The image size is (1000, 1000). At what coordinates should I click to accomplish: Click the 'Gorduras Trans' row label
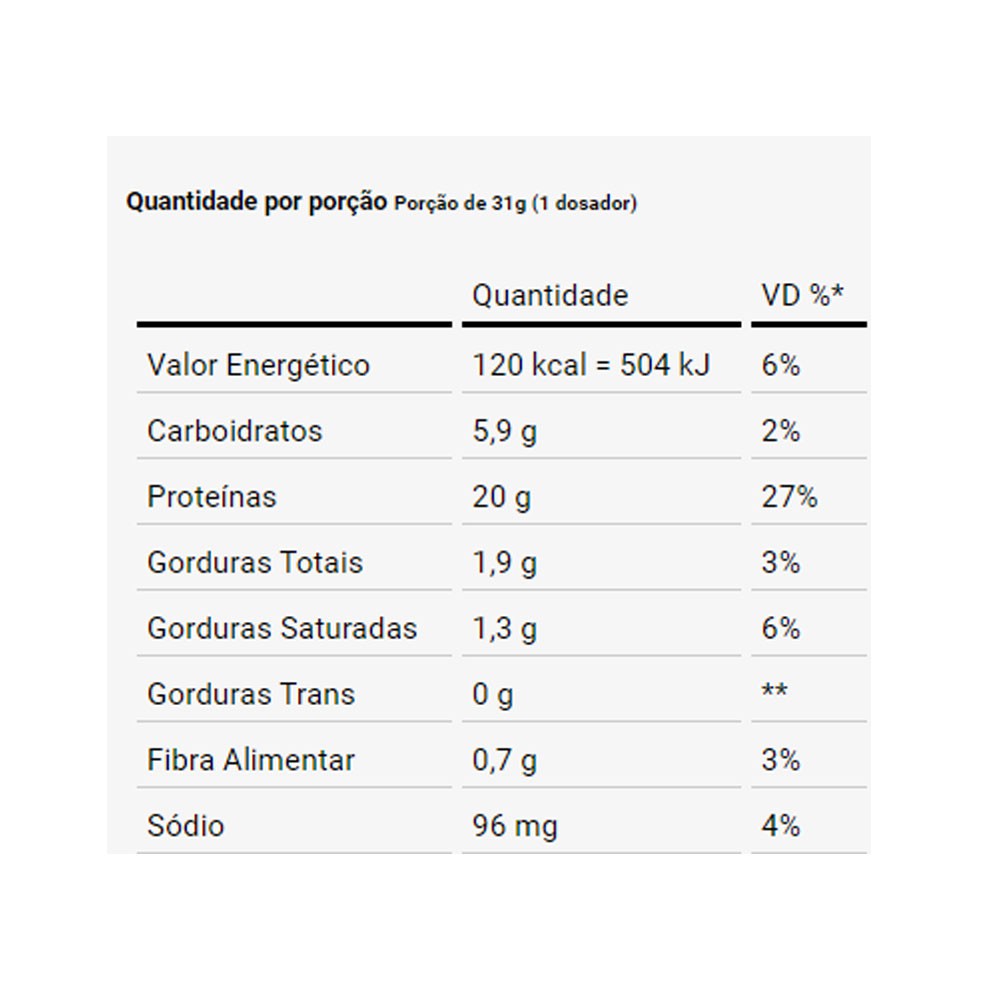tap(251, 694)
